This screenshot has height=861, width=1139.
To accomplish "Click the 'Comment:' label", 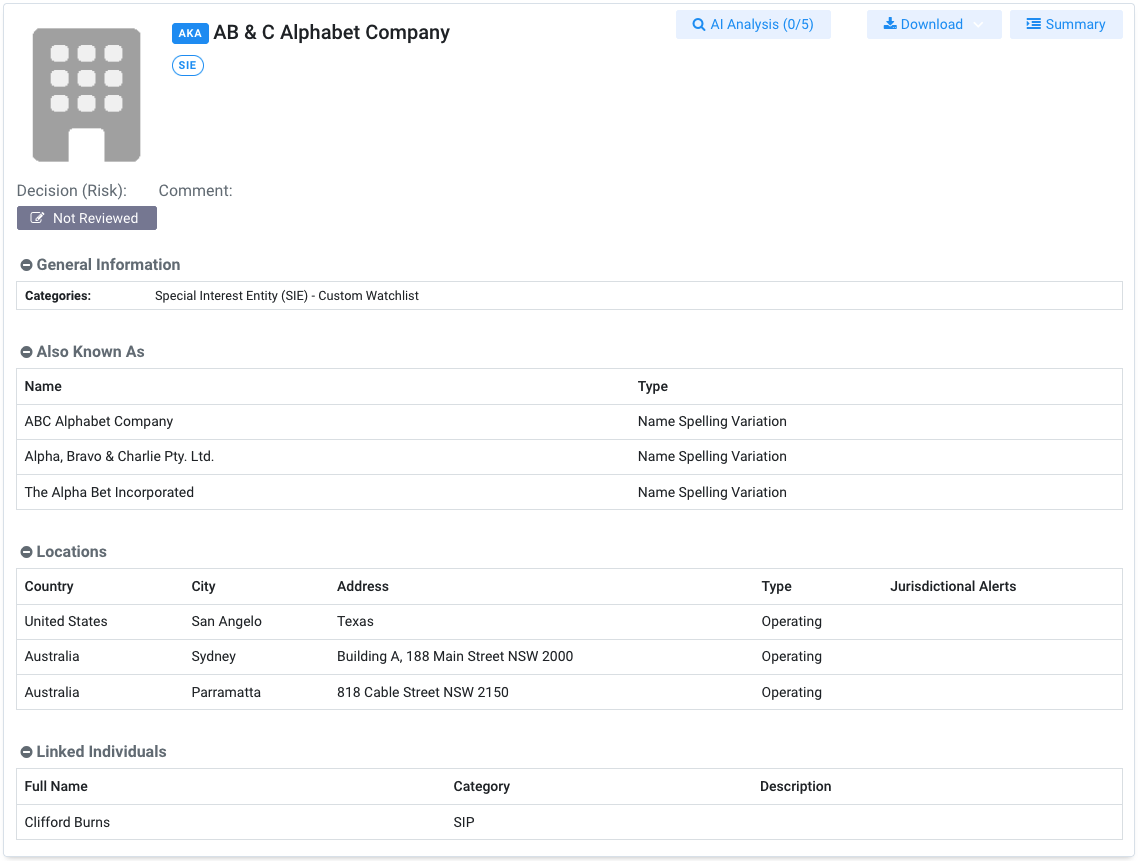I will 195,191.
